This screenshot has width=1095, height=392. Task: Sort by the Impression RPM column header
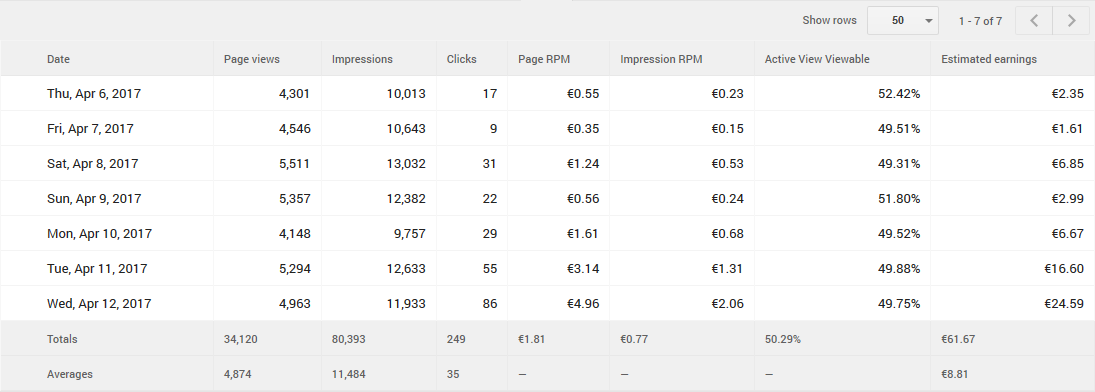661,59
